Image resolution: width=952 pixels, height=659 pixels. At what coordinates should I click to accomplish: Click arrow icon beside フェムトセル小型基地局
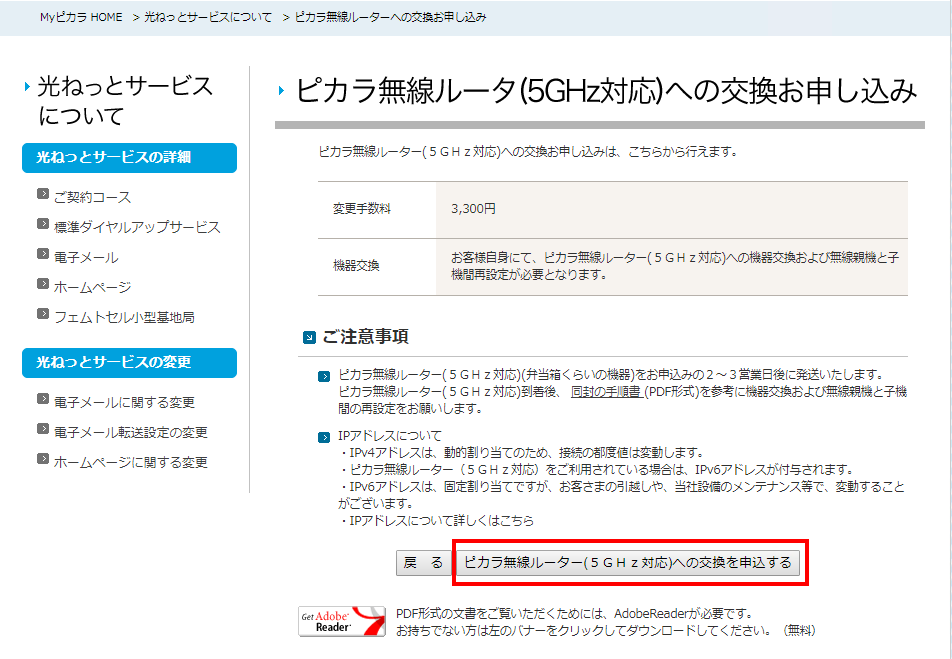coord(42,313)
